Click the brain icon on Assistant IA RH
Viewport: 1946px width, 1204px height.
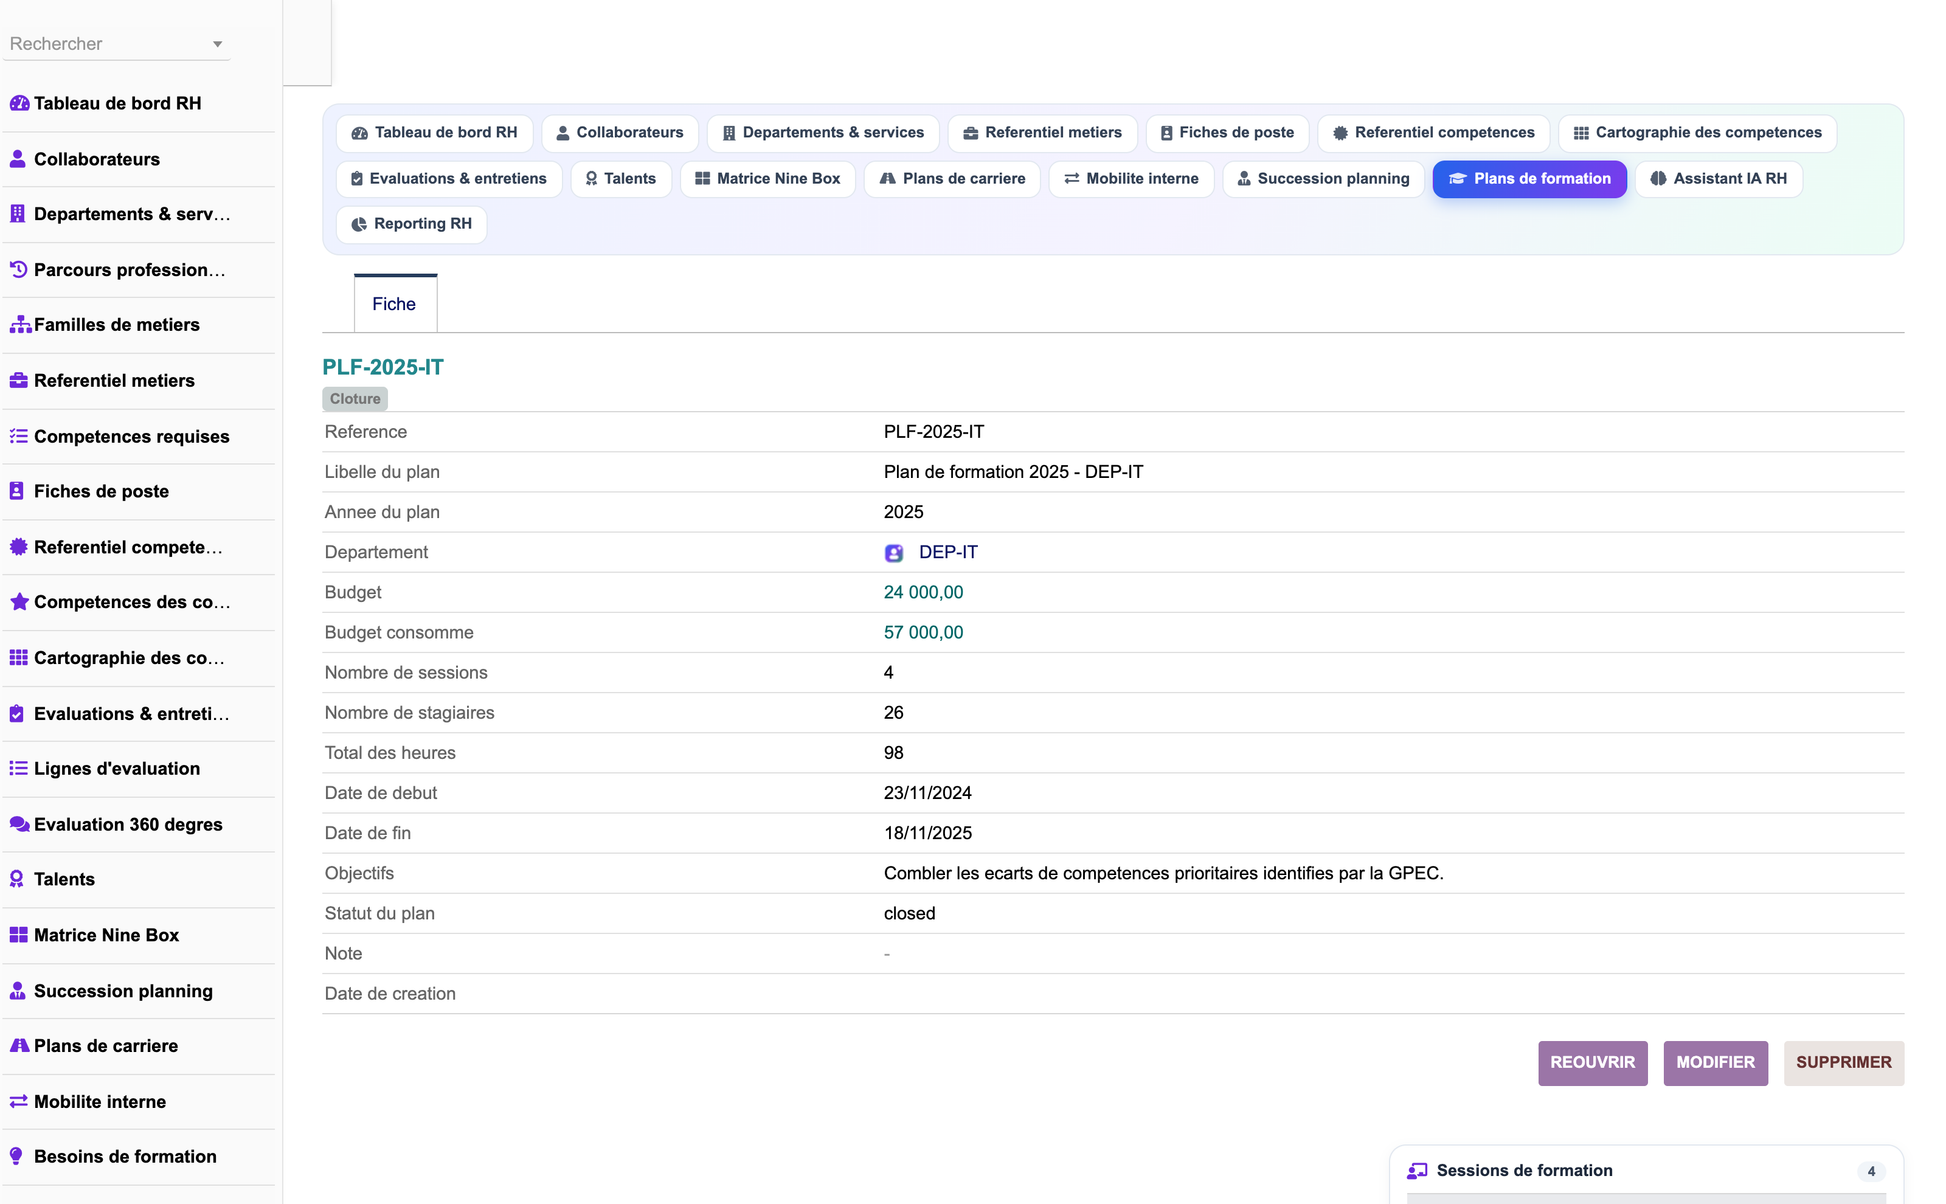coord(1658,179)
